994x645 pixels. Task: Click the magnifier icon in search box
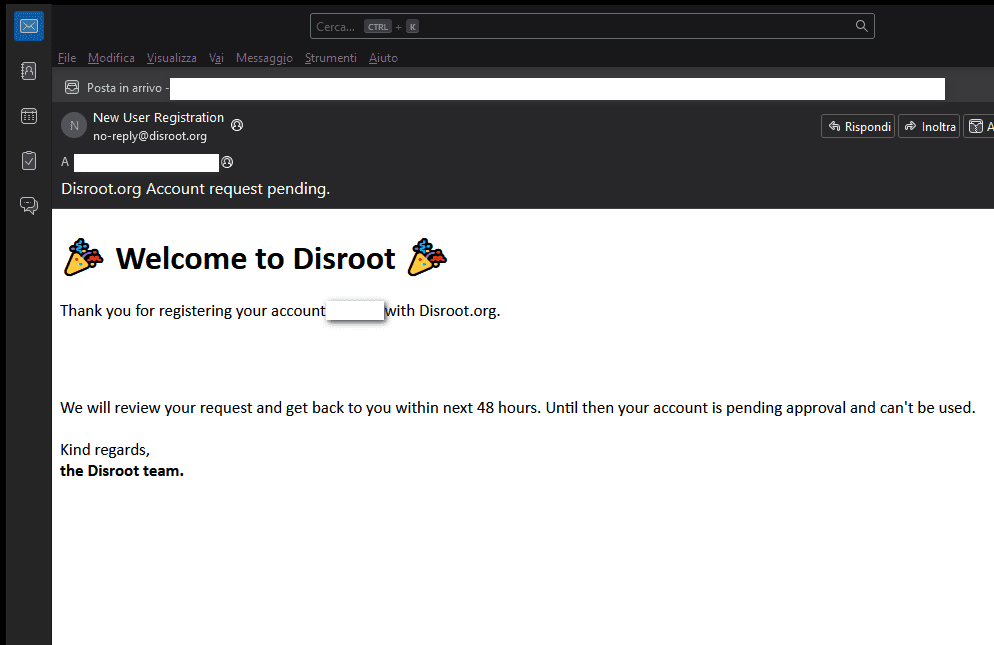pyautogui.click(x=862, y=26)
